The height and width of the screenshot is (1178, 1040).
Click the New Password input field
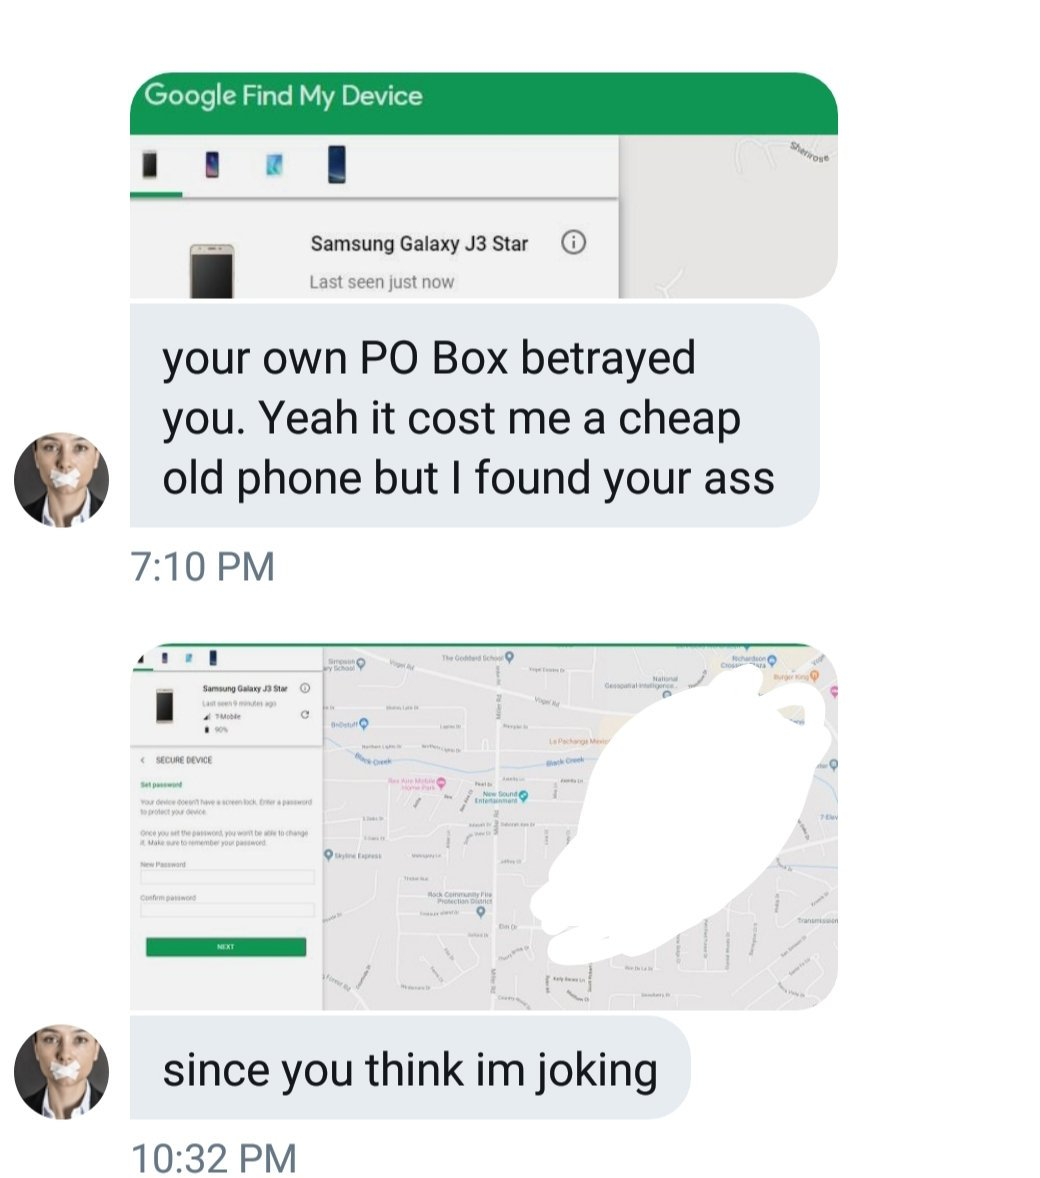[227, 877]
